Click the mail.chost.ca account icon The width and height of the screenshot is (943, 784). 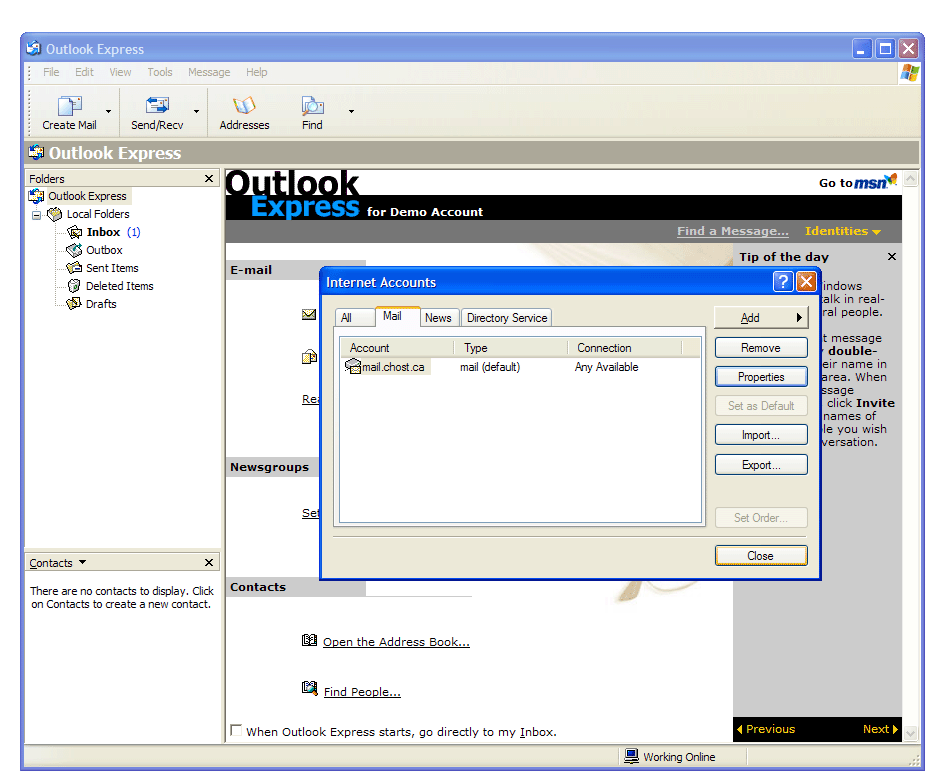point(353,366)
